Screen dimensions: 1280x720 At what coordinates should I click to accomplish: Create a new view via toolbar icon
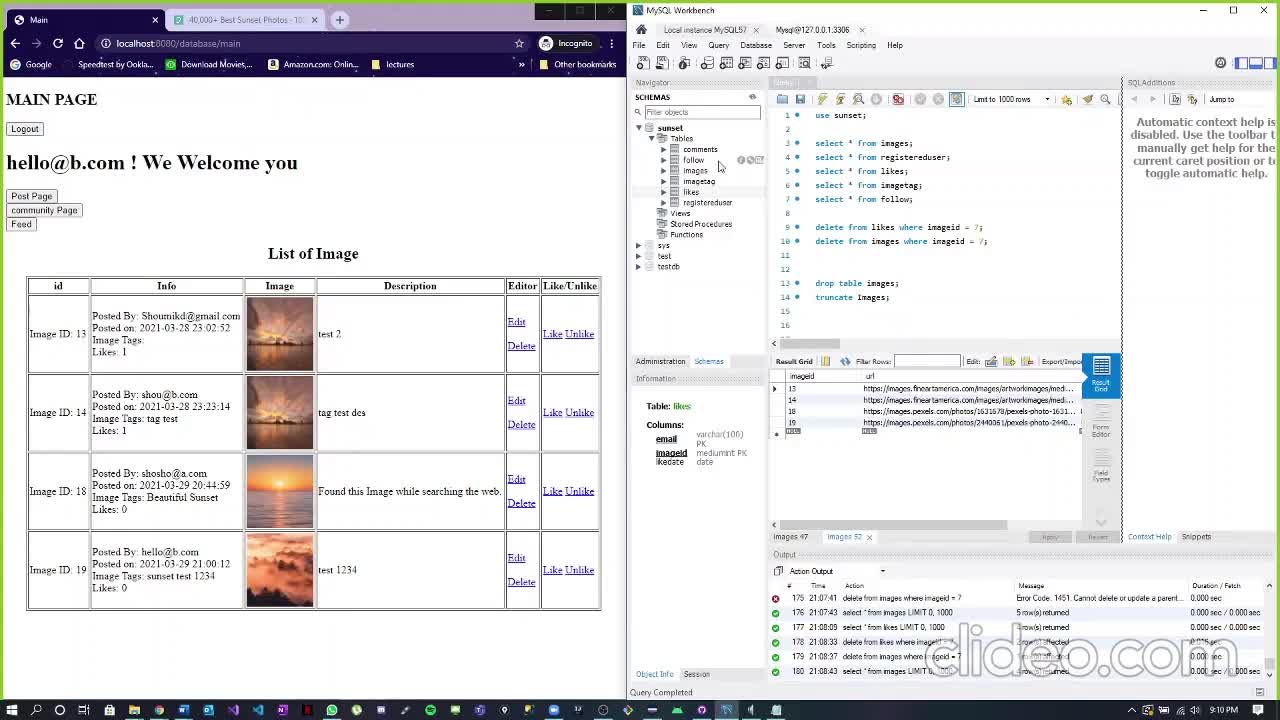click(x=745, y=63)
